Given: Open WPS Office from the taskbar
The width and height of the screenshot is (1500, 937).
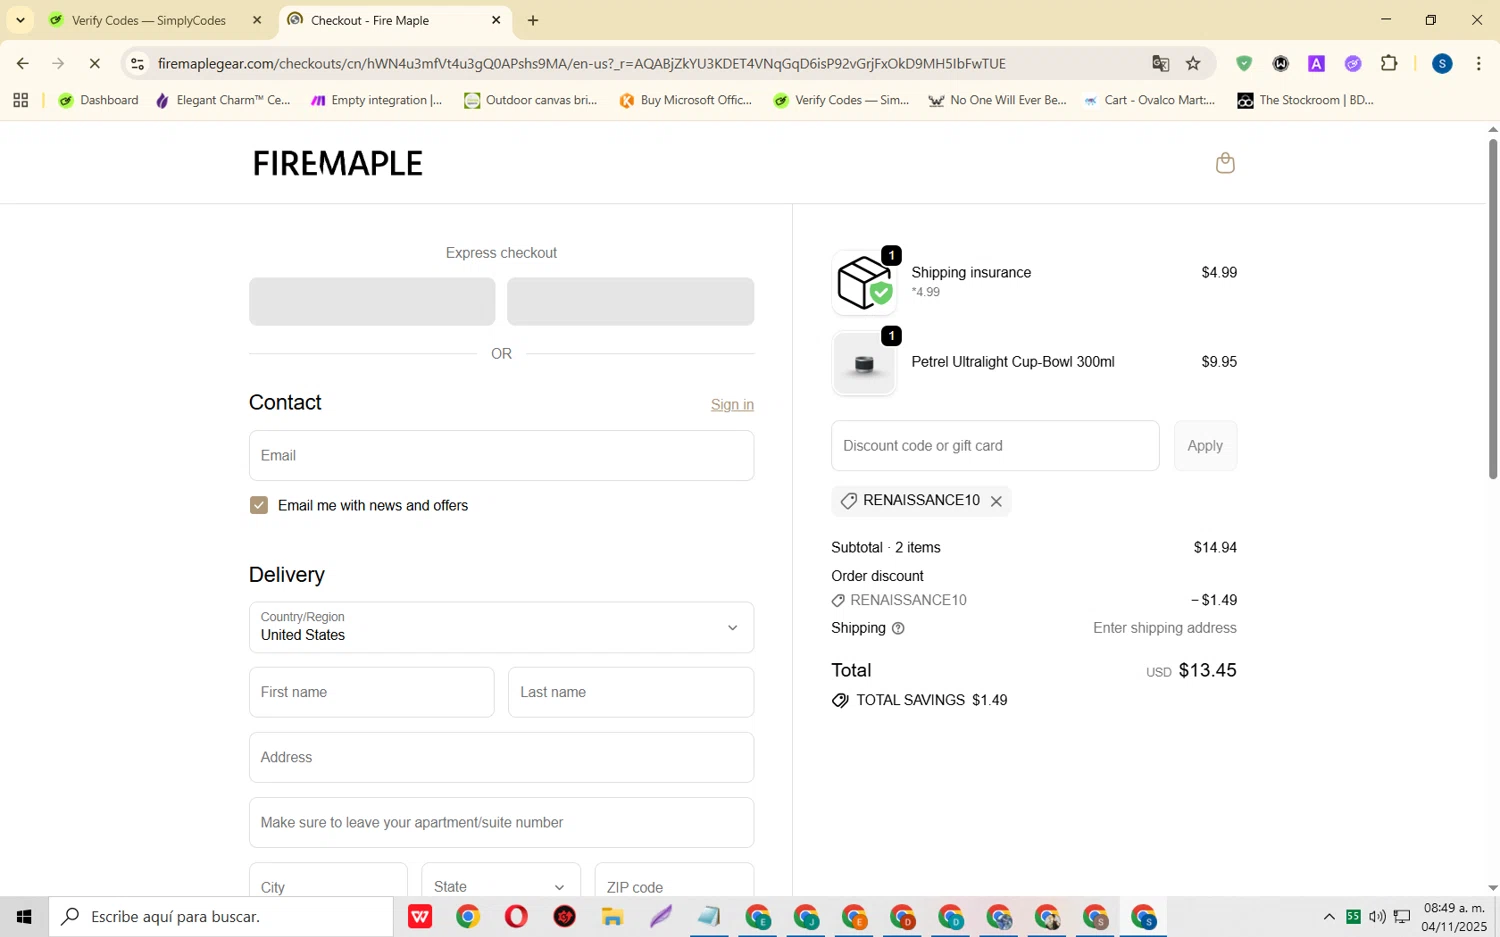Looking at the screenshot, I should click(x=420, y=916).
